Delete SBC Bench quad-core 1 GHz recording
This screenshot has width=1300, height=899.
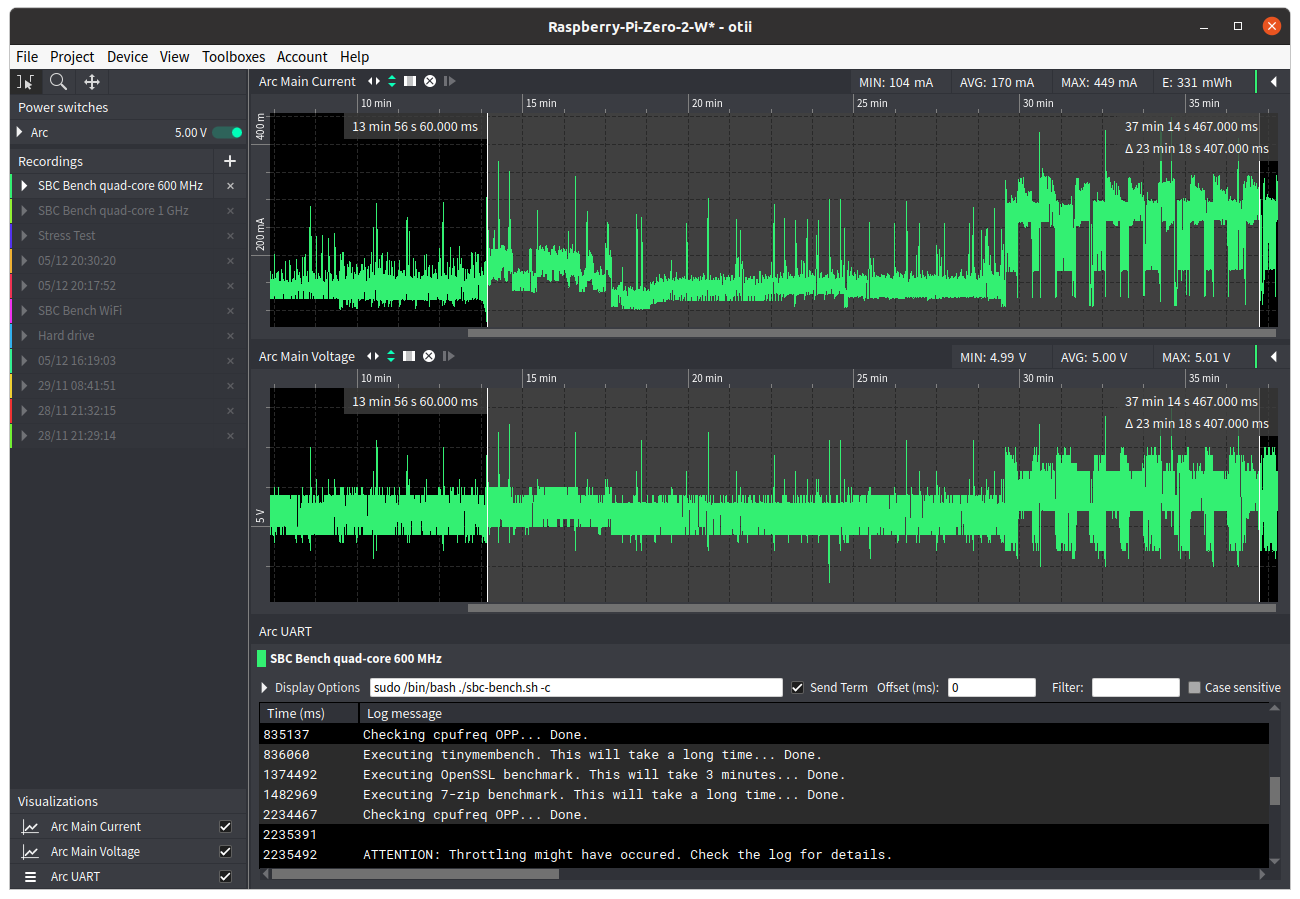click(x=230, y=211)
